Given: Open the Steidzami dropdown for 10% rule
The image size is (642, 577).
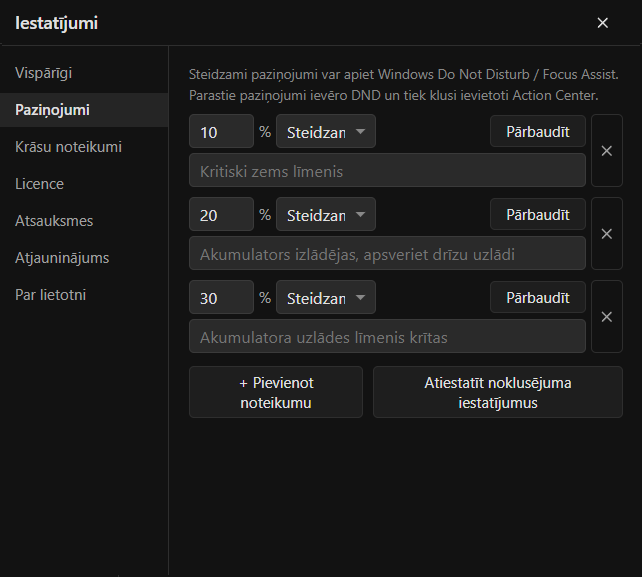Looking at the screenshot, I should pos(326,131).
